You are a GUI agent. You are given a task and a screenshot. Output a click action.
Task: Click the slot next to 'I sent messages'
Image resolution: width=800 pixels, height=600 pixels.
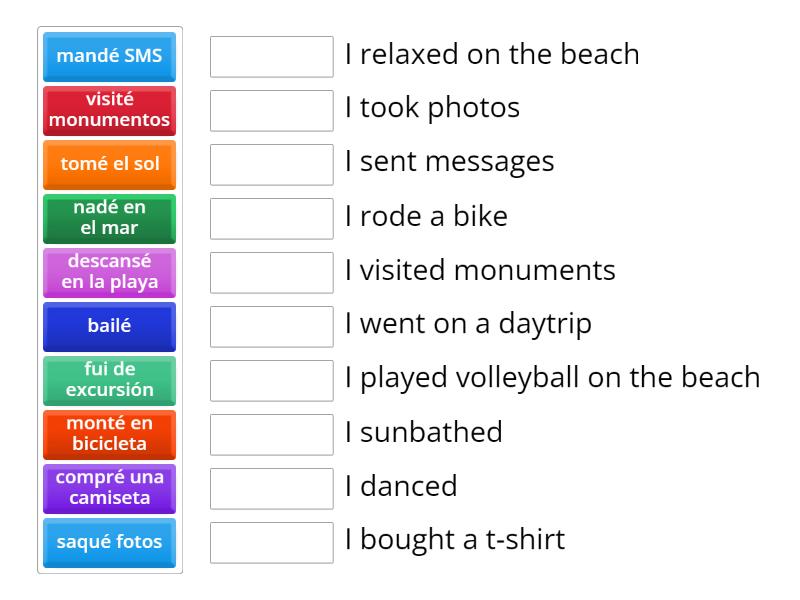[272, 165]
